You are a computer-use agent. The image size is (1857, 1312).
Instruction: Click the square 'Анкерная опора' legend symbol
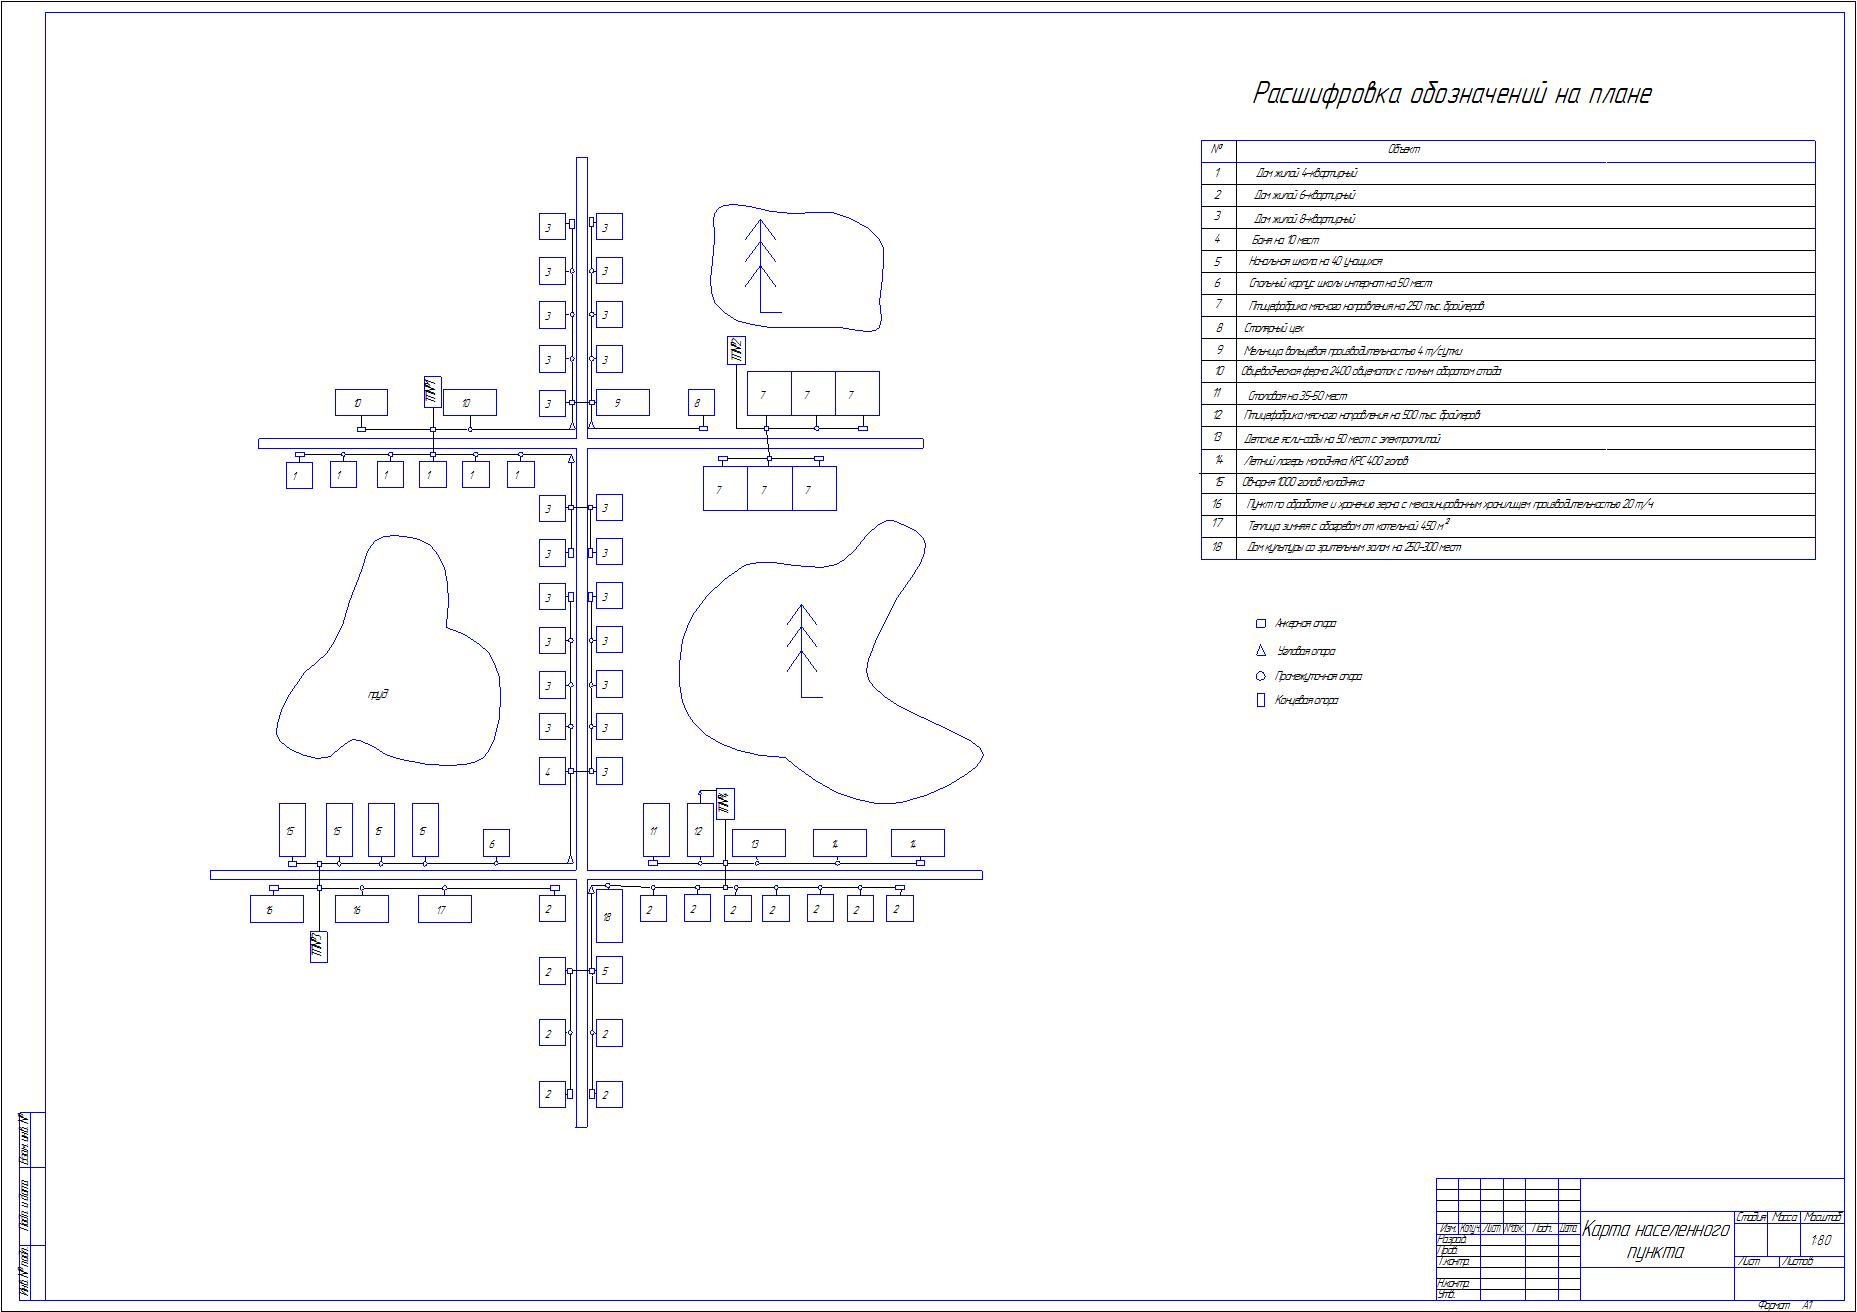pos(1261,624)
